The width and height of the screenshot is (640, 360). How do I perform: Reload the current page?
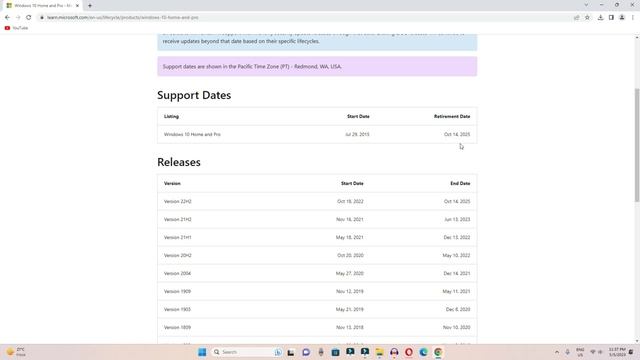click(x=29, y=18)
